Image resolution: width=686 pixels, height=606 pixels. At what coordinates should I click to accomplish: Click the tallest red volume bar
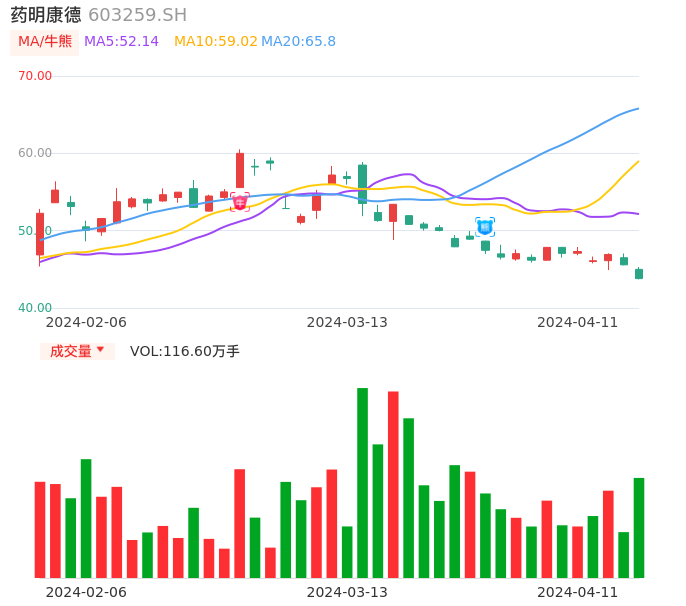[393, 484]
